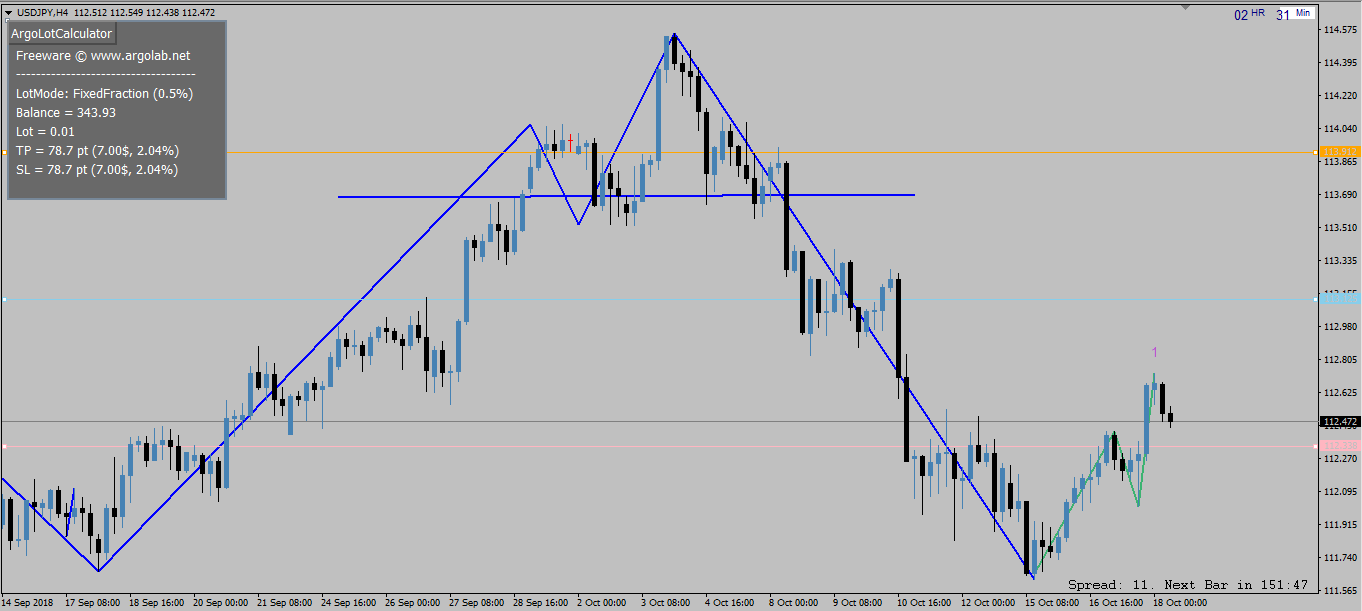
Task: Click the '16 Oct 16:00' time label
Action: point(1117,604)
